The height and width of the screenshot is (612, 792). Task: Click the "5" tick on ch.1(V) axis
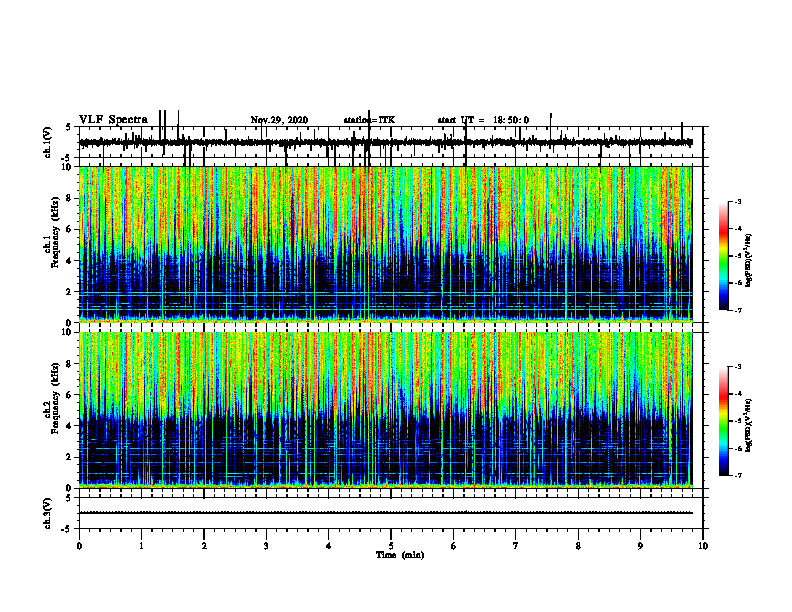click(69, 127)
